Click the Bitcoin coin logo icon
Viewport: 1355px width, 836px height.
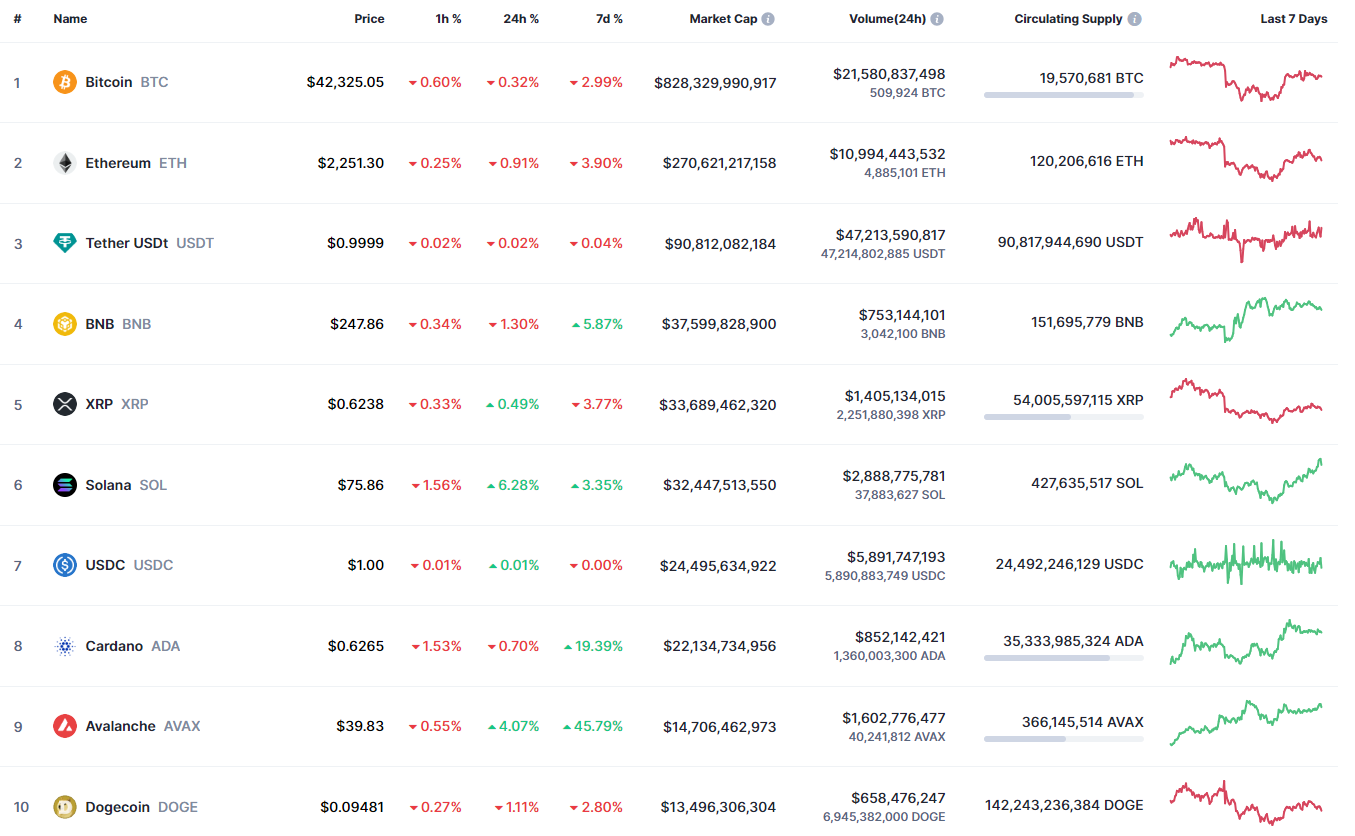pyautogui.click(x=65, y=82)
